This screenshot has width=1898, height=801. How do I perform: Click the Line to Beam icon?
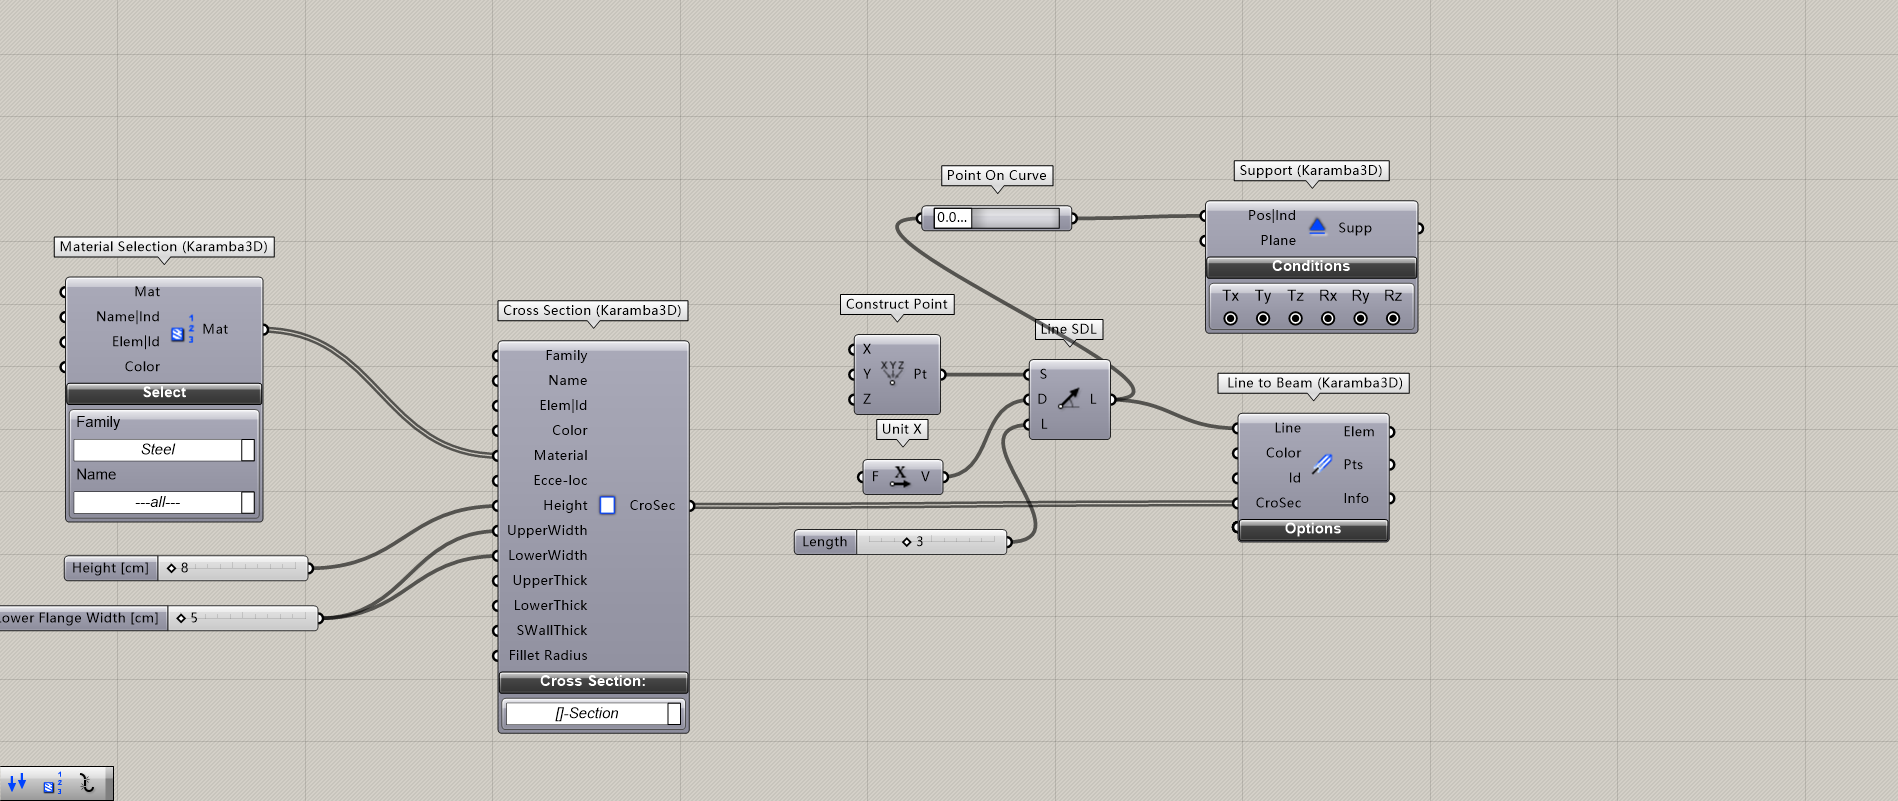[x=1322, y=464]
